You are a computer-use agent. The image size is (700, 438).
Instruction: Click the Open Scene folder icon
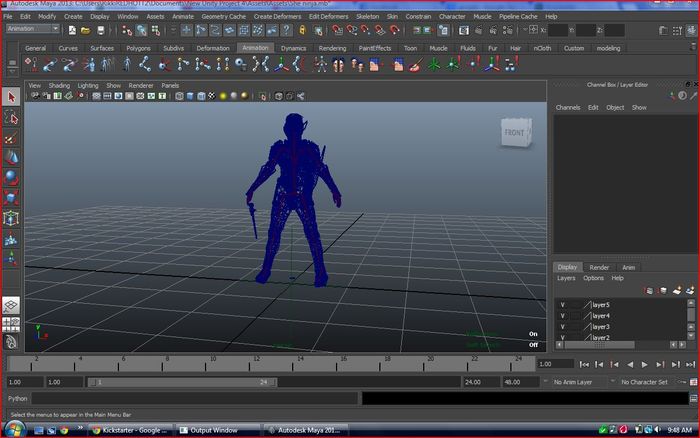86,30
